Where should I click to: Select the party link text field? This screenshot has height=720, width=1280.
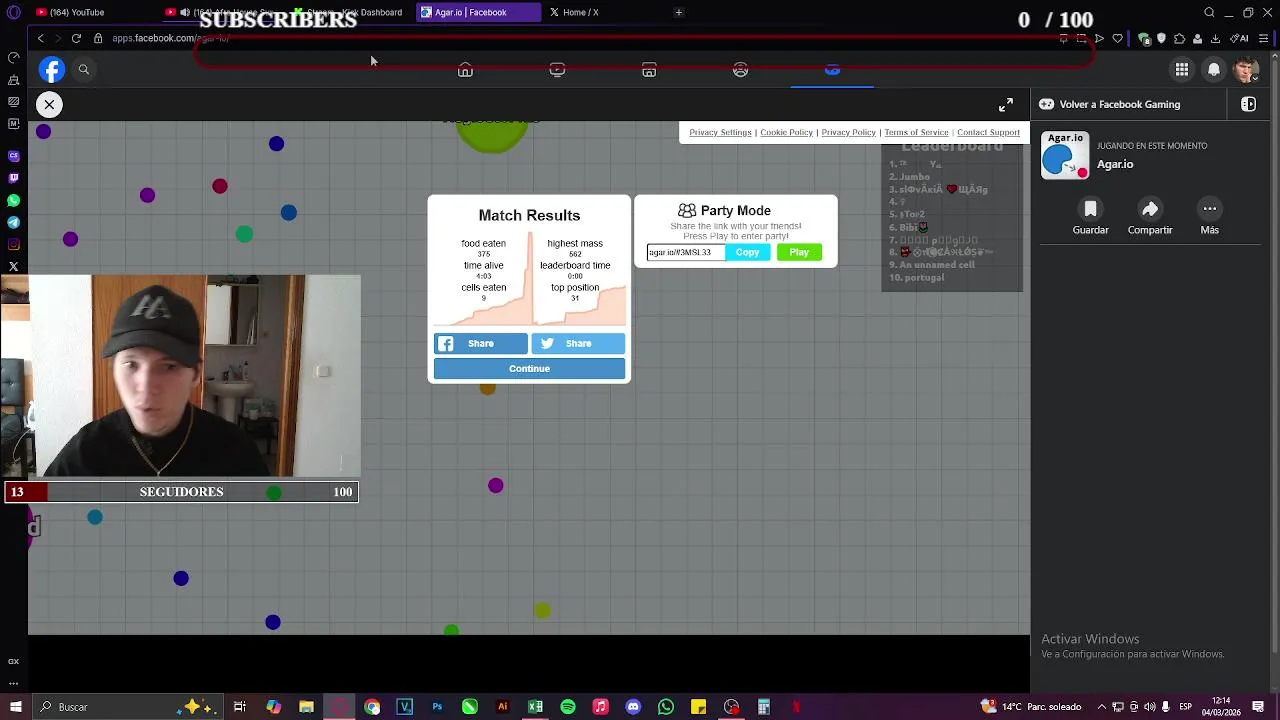pos(685,252)
